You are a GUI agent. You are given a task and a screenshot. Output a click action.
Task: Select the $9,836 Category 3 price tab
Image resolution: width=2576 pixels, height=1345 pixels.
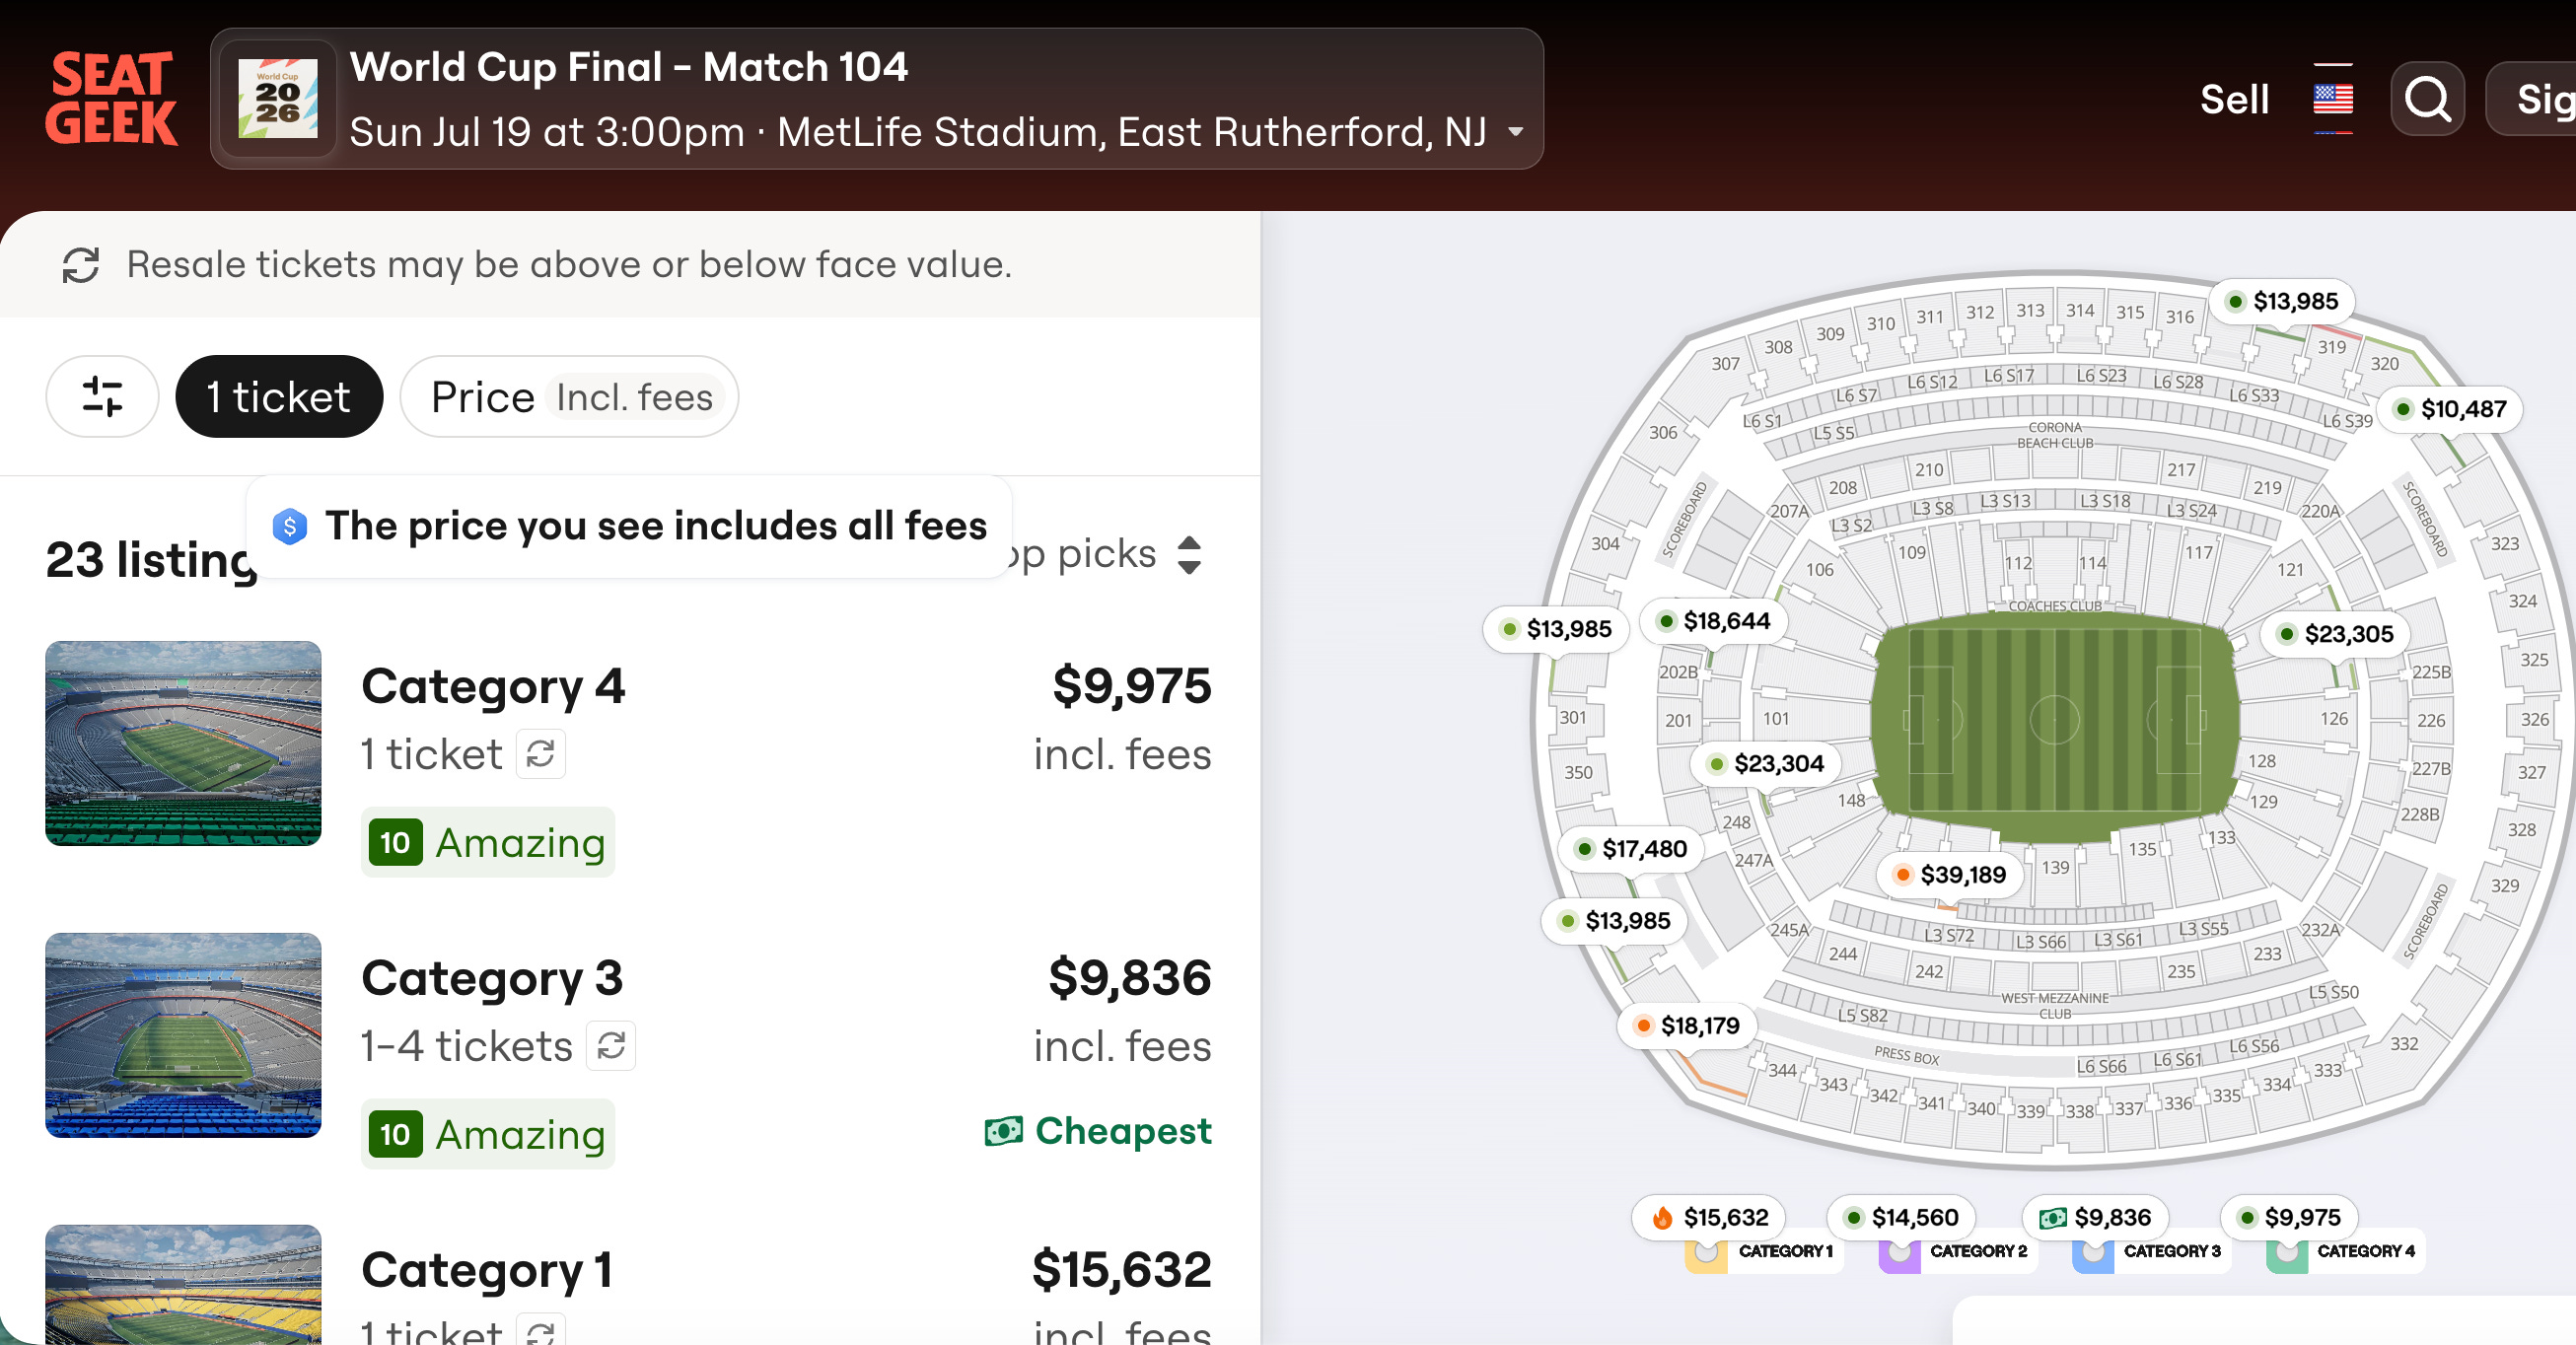[x=2096, y=1217]
